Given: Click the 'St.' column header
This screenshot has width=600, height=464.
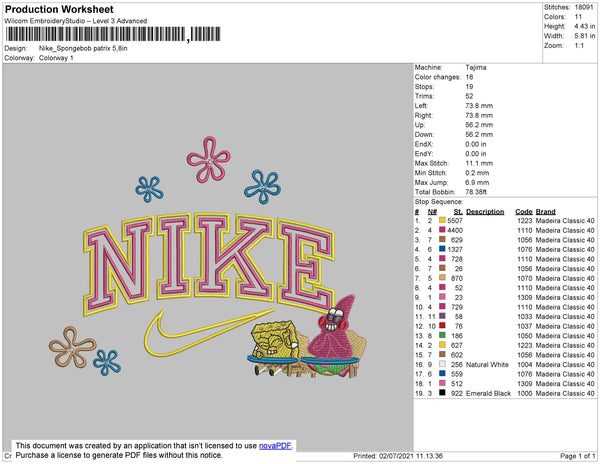Looking at the screenshot, I should (458, 212).
